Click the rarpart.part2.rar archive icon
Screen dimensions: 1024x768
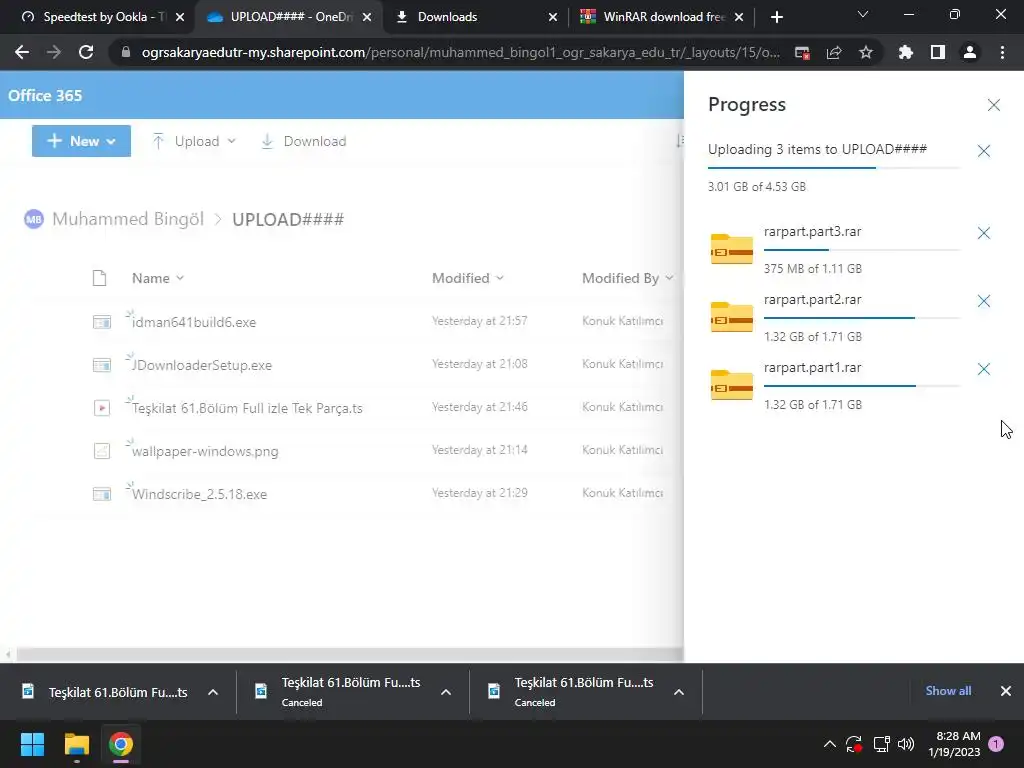point(731,317)
